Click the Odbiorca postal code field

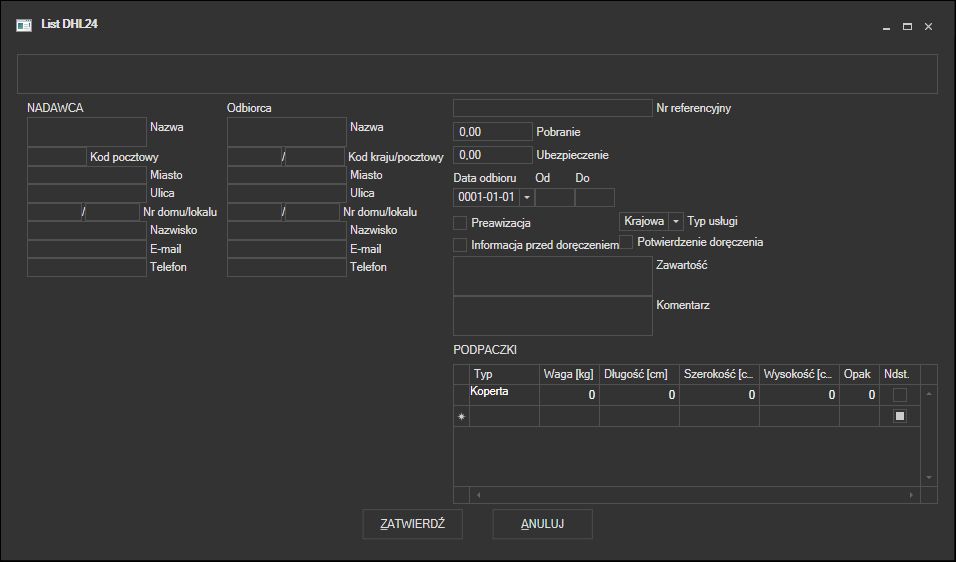click(315, 156)
